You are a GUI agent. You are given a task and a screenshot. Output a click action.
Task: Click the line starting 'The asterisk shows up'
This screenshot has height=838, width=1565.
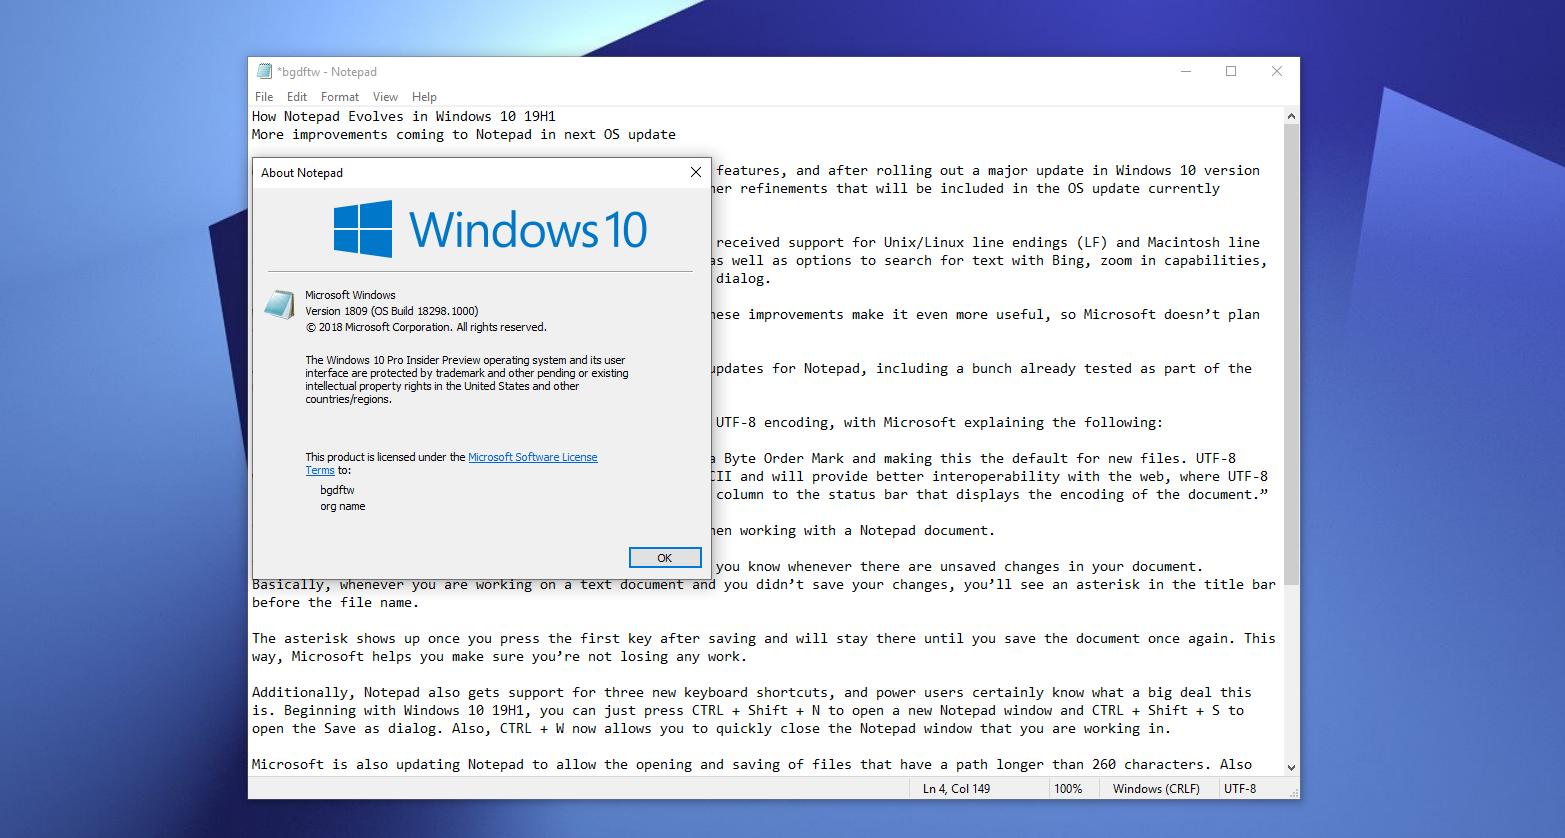(764, 638)
